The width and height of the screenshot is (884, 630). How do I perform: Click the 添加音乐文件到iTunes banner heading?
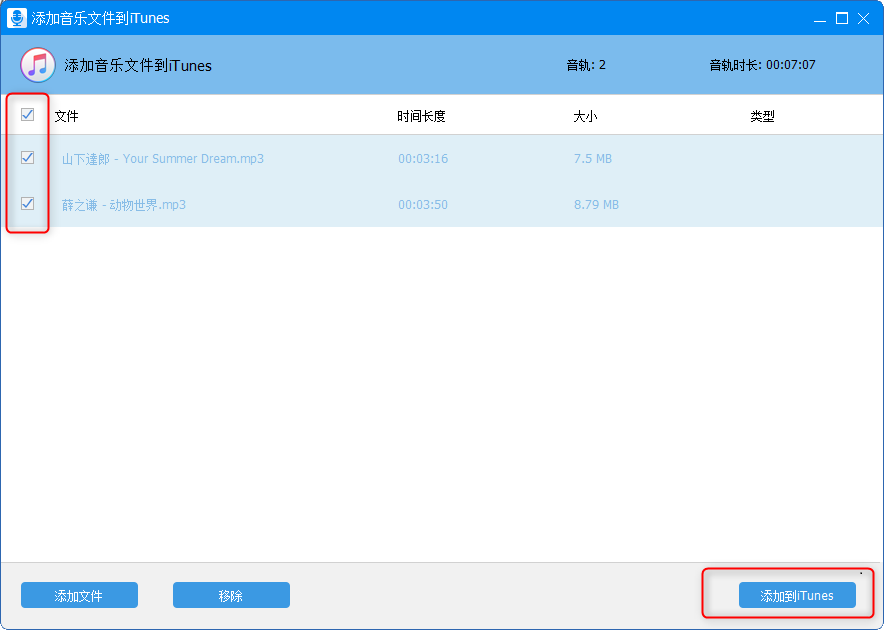coord(138,65)
